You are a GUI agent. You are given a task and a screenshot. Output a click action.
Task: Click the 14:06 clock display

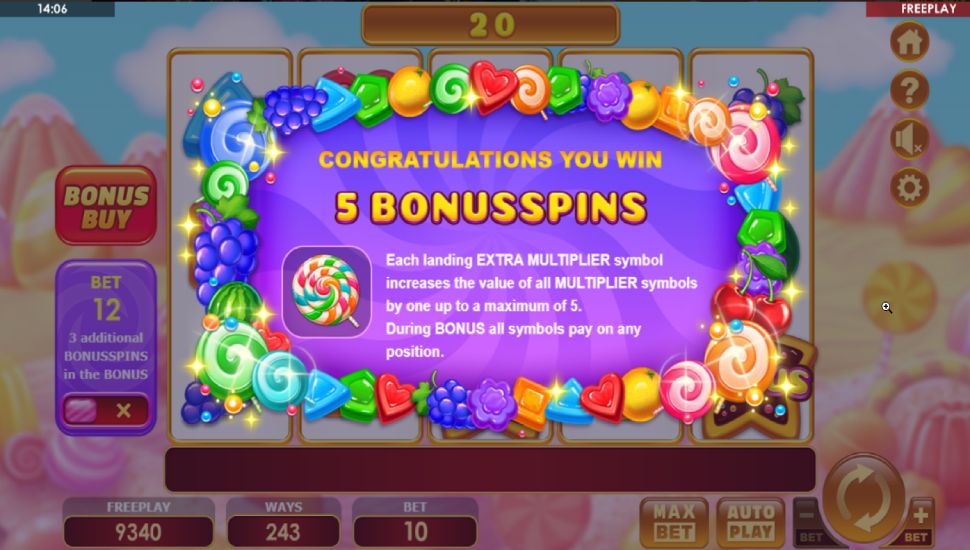53,9
